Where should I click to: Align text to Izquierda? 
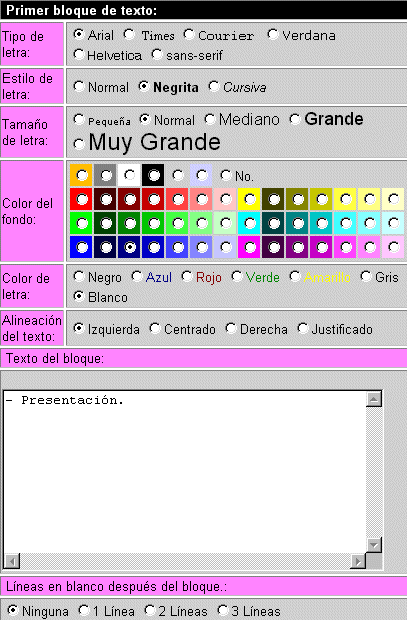pyautogui.click(x=79, y=328)
